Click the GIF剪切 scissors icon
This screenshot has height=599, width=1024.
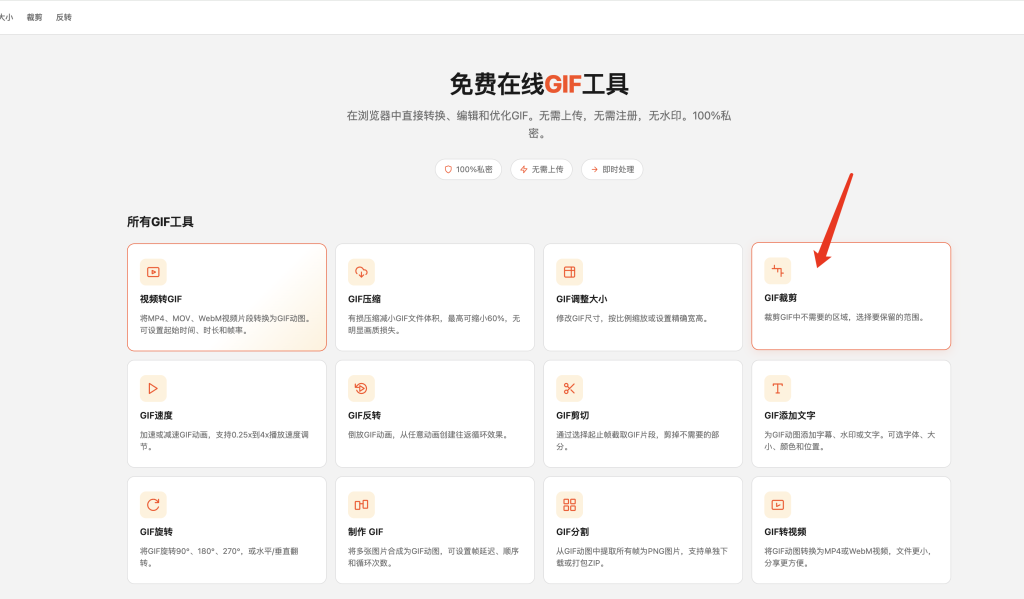569,388
